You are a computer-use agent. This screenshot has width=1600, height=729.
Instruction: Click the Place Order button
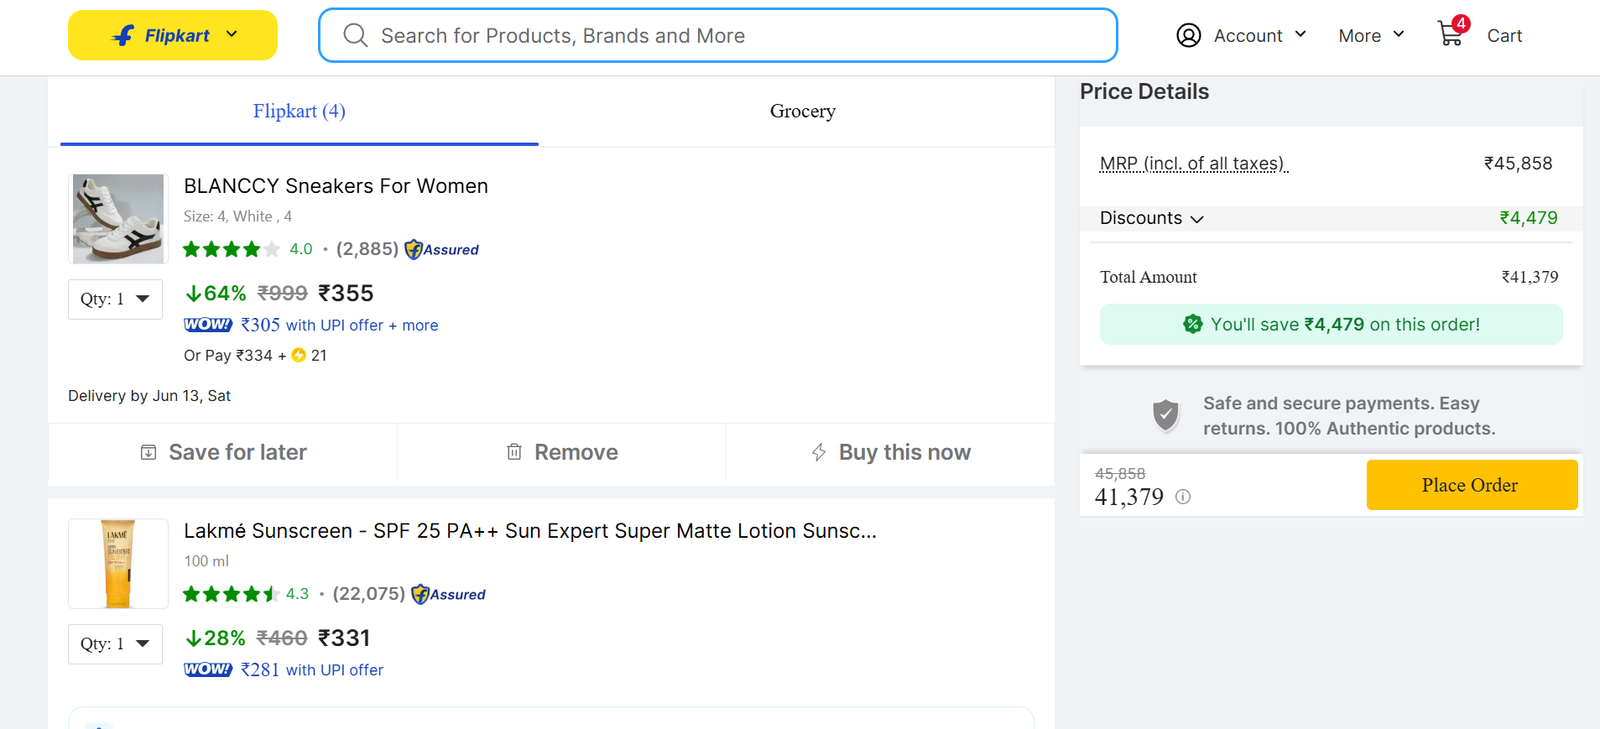pos(1472,485)
